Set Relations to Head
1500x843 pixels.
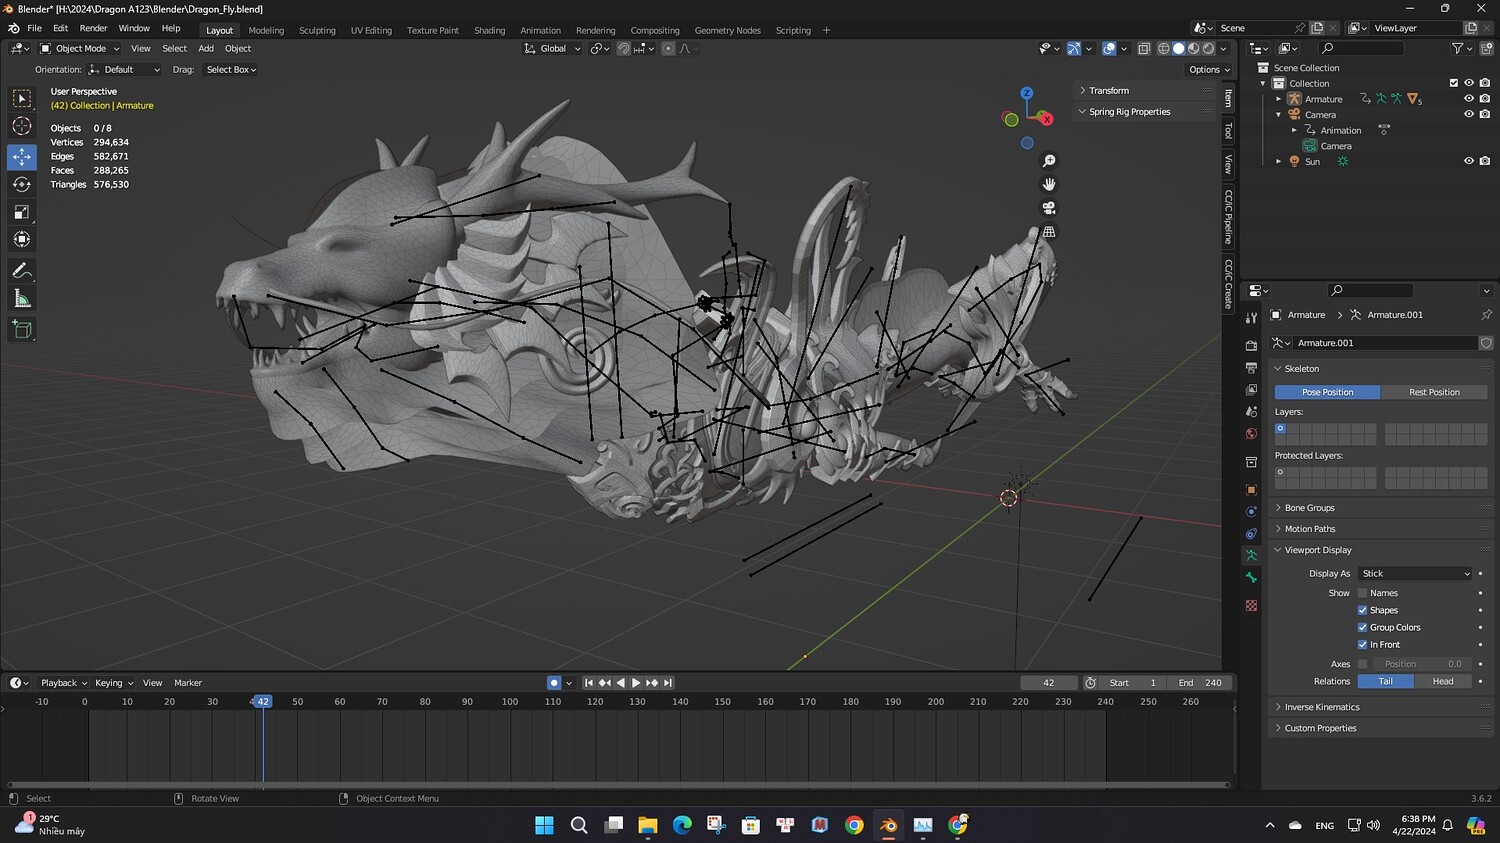[1442, 681]
